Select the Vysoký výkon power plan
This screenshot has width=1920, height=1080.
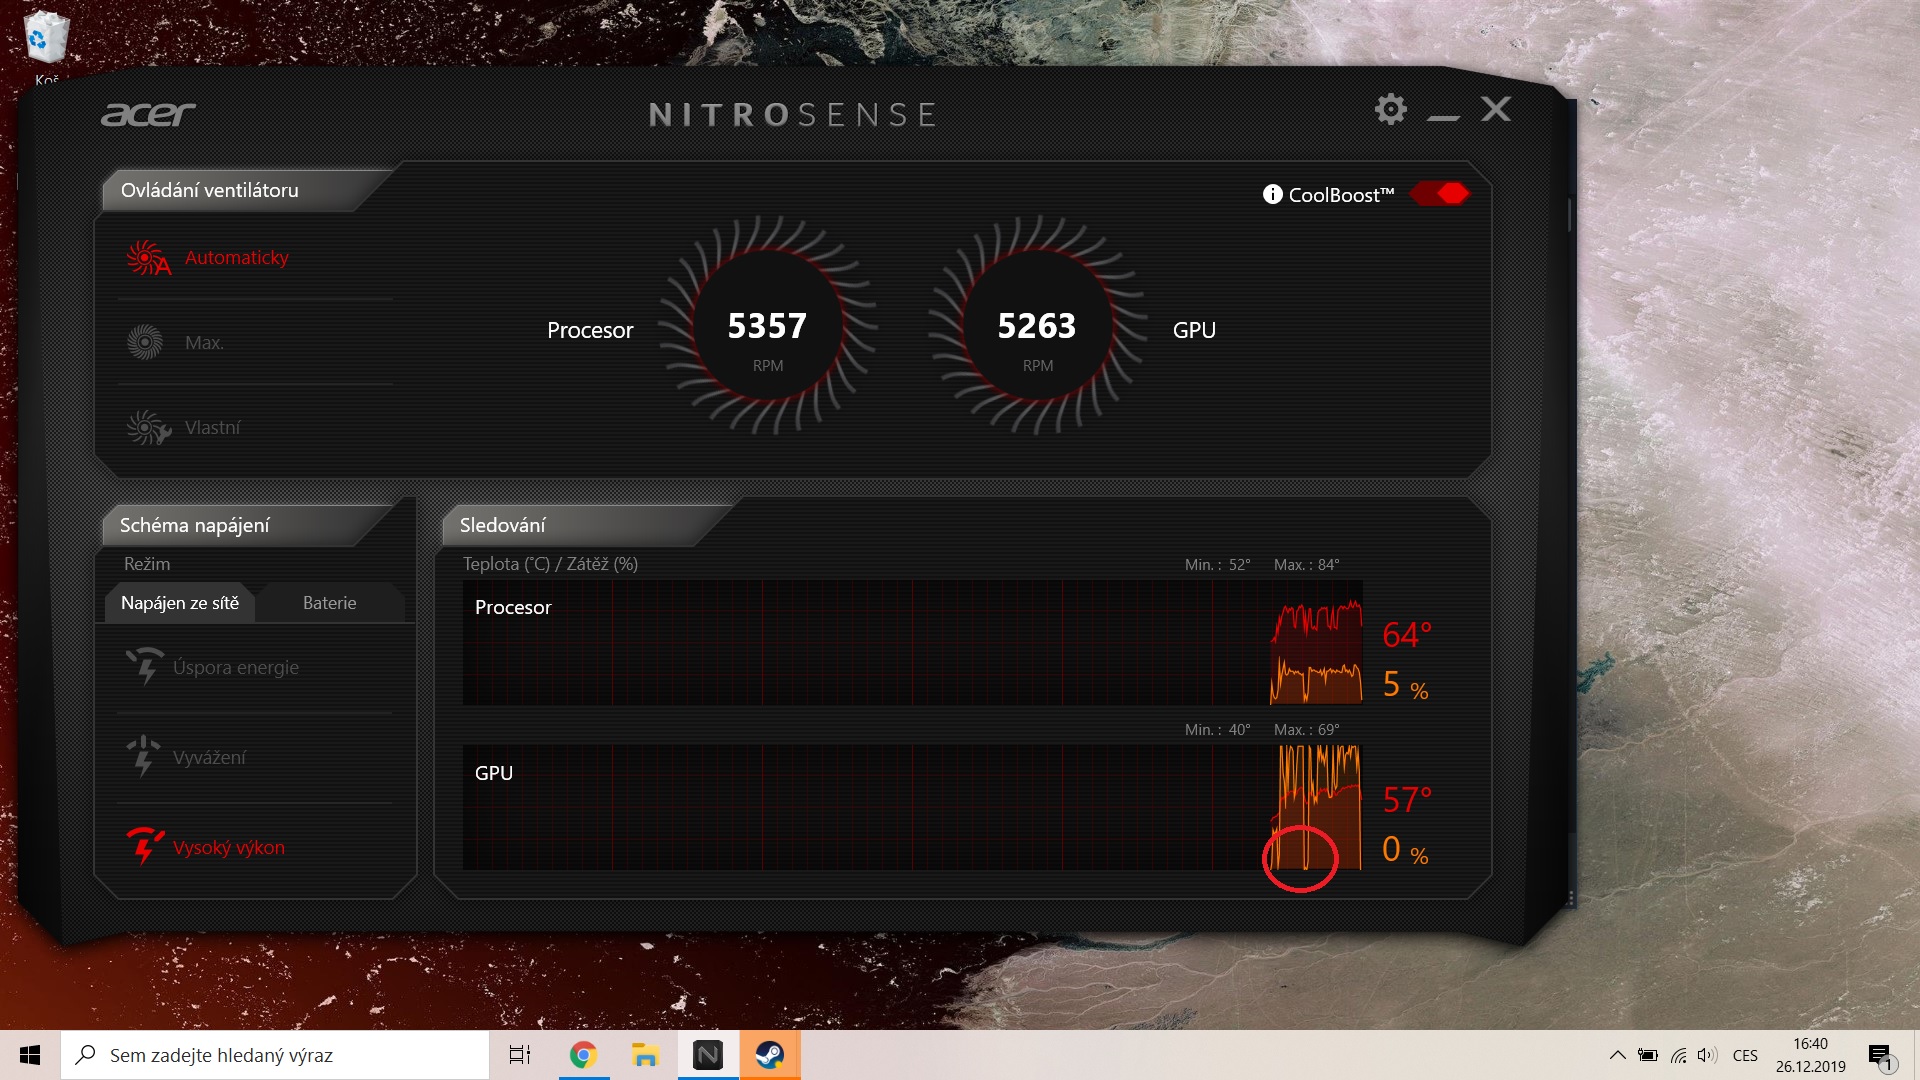tap(228, 847)
